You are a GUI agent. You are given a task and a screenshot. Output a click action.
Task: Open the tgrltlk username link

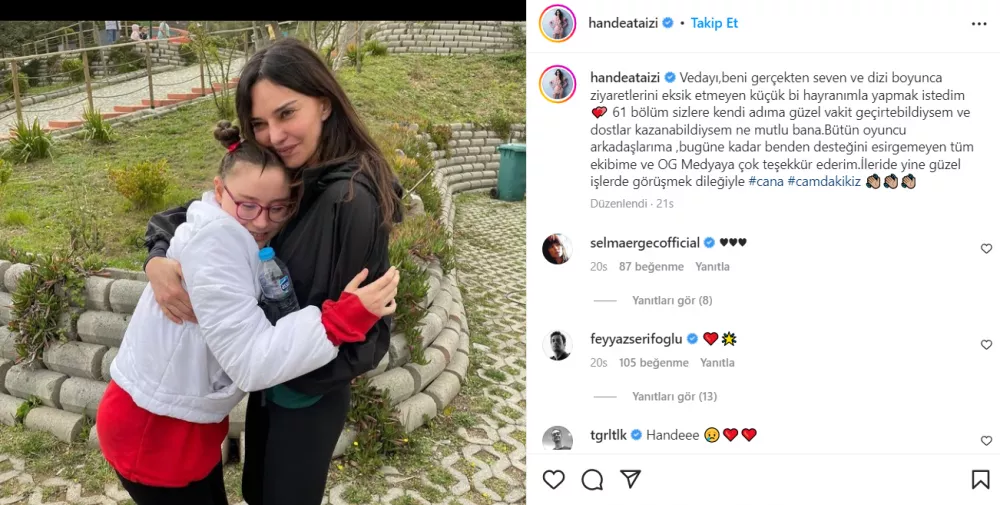[x=608, y=435]
